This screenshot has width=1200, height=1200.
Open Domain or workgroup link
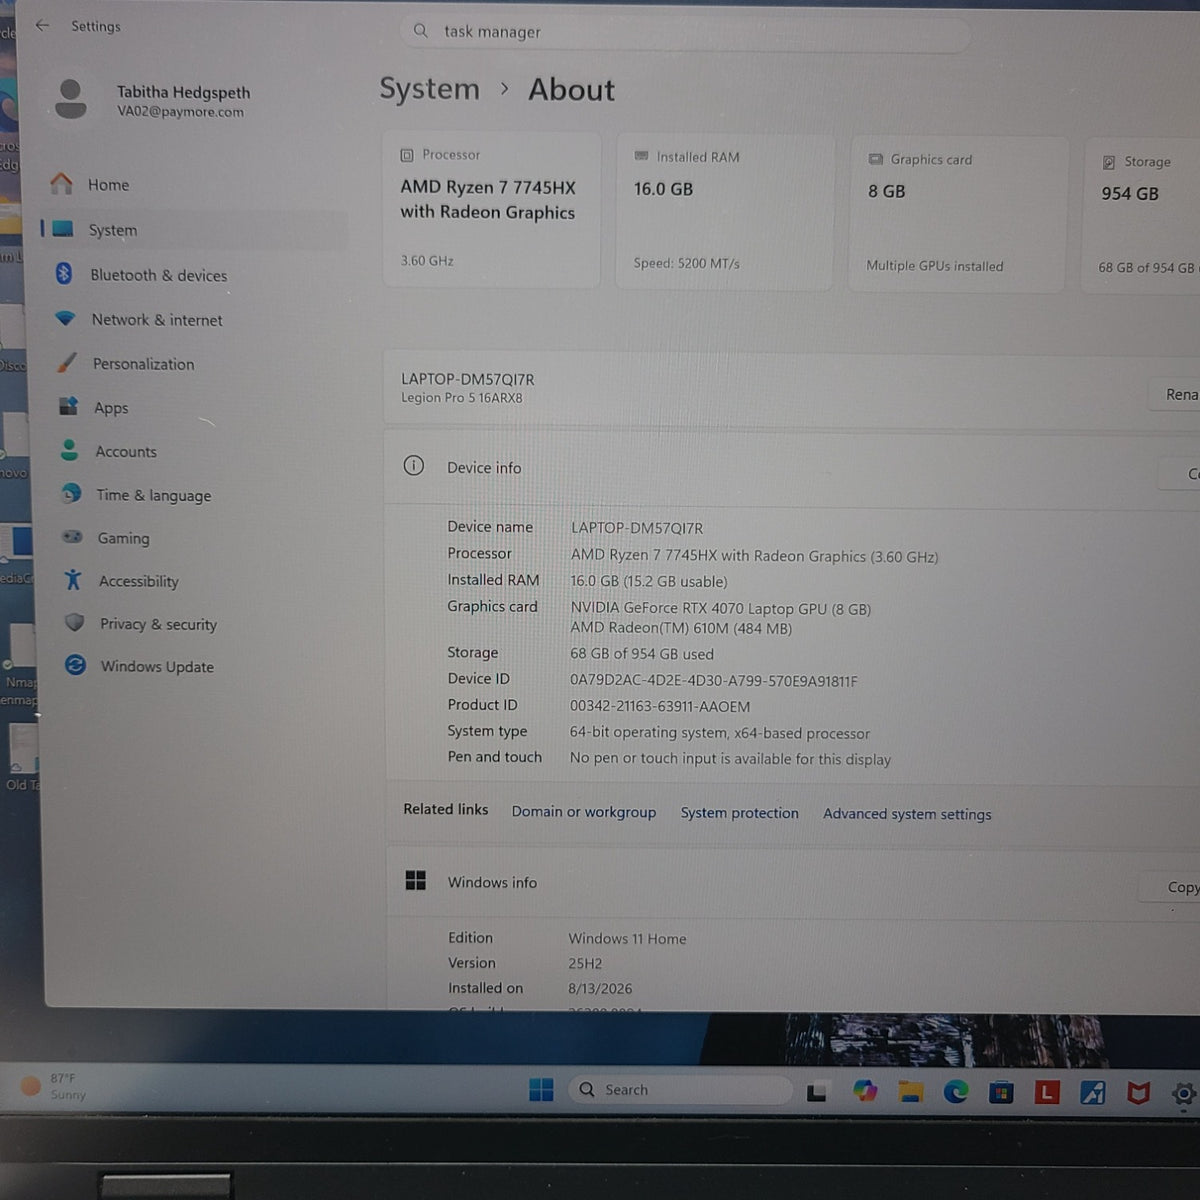[584, 812]
